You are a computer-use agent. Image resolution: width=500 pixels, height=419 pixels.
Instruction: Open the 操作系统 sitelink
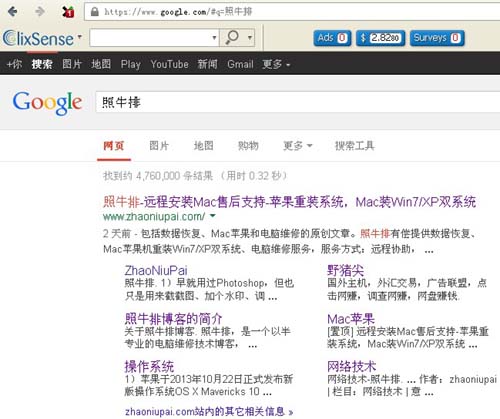click(x=149, y=367)
